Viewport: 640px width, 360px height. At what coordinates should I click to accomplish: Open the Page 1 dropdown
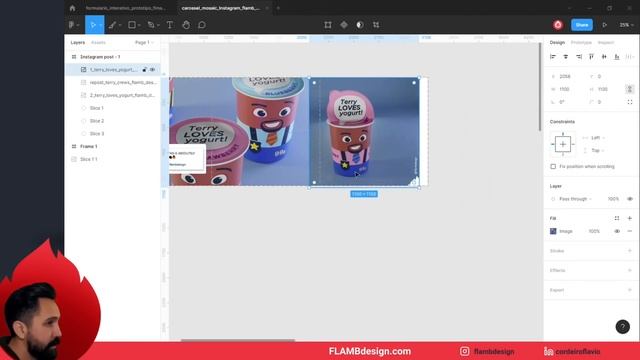coord(144,42)
